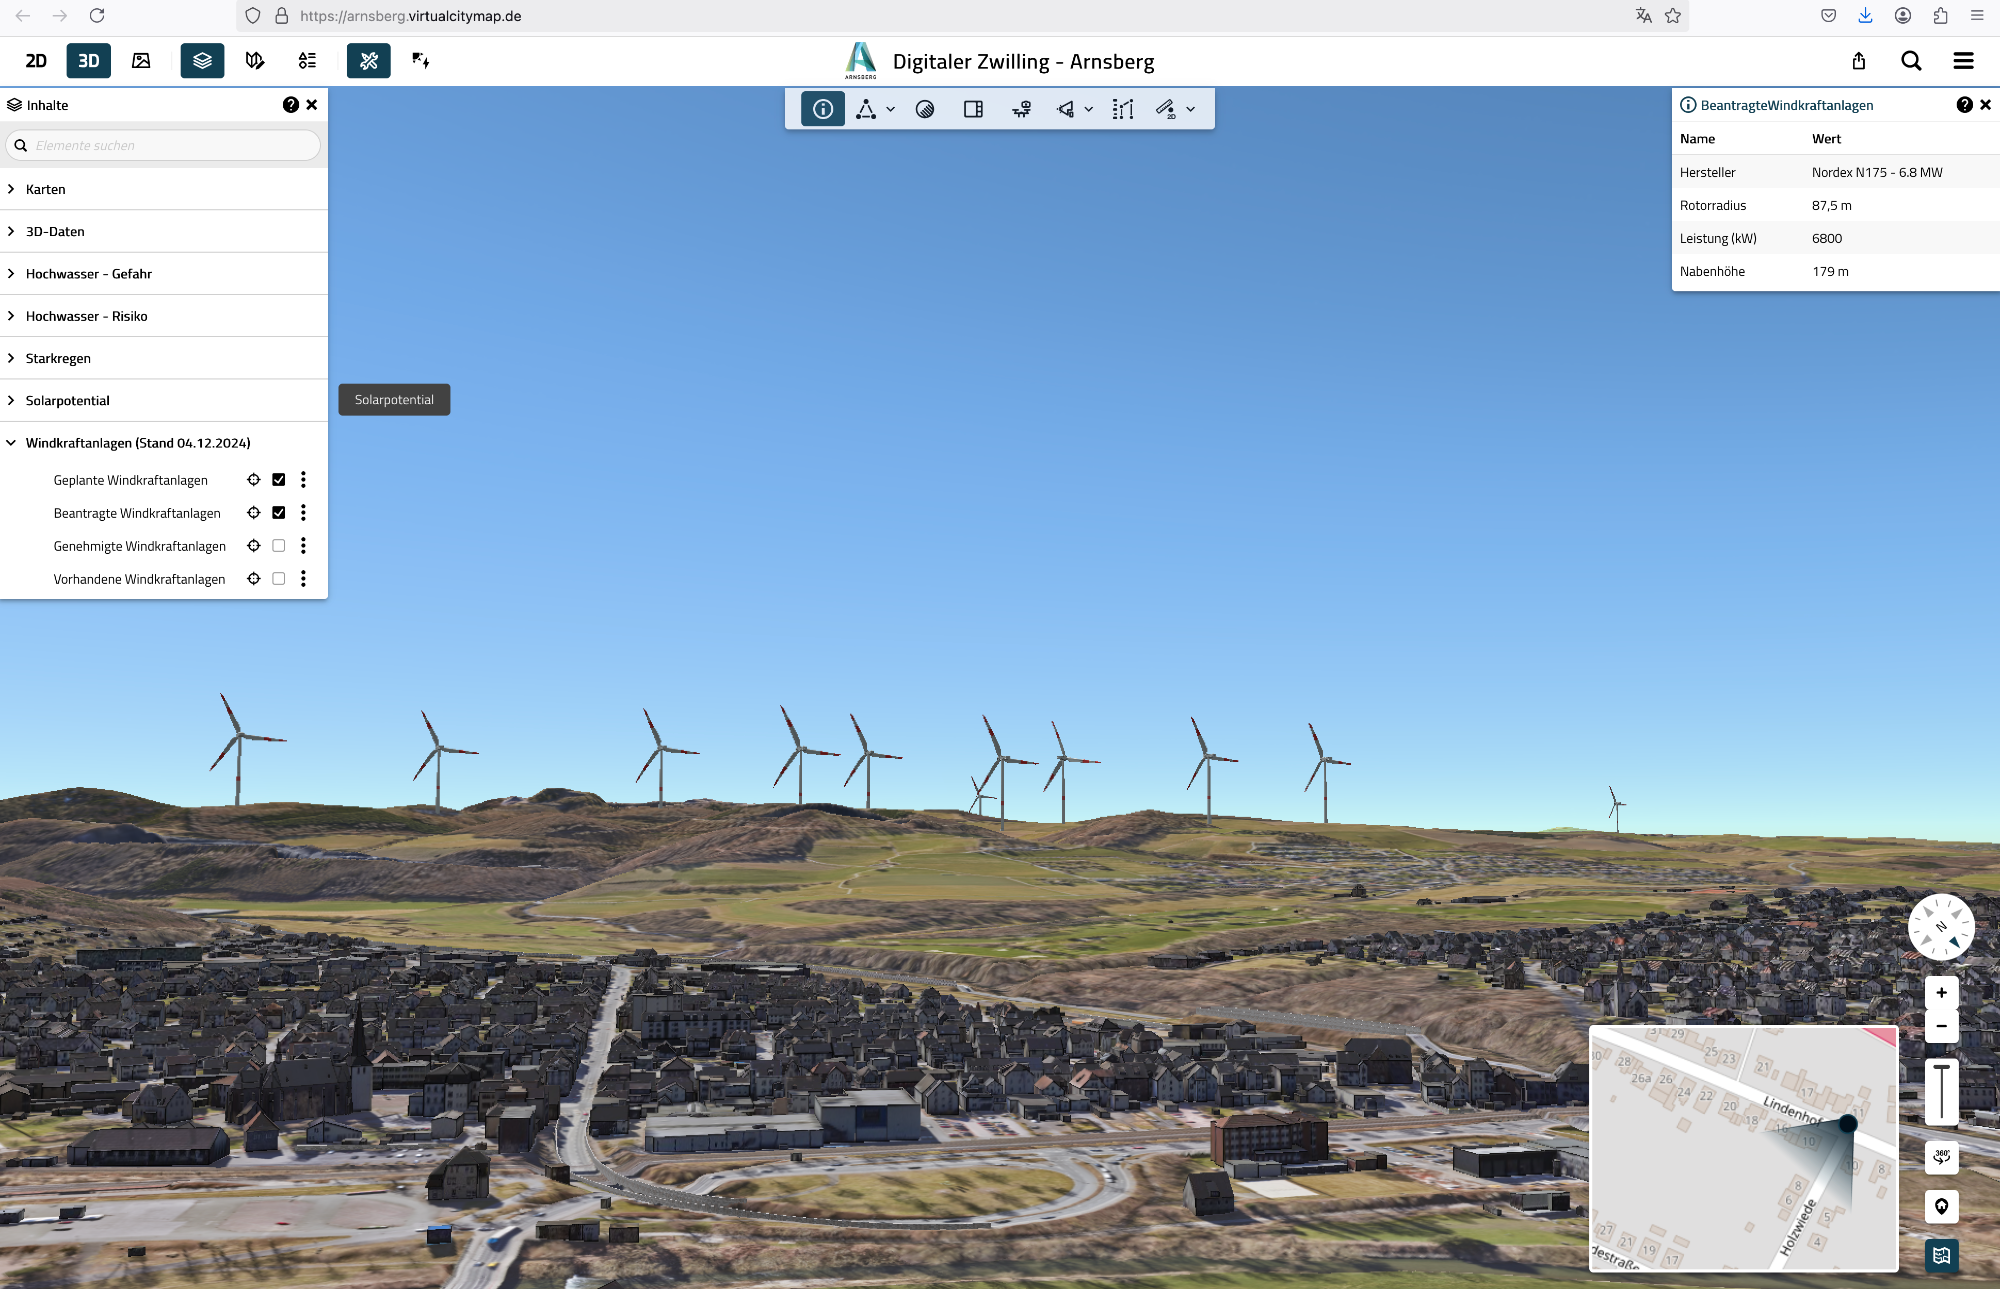Viewport: 2000px width, 1289px height.
Task: Enable Vorhandene Windkraftanlagen layer
Action: coord(279,579)
